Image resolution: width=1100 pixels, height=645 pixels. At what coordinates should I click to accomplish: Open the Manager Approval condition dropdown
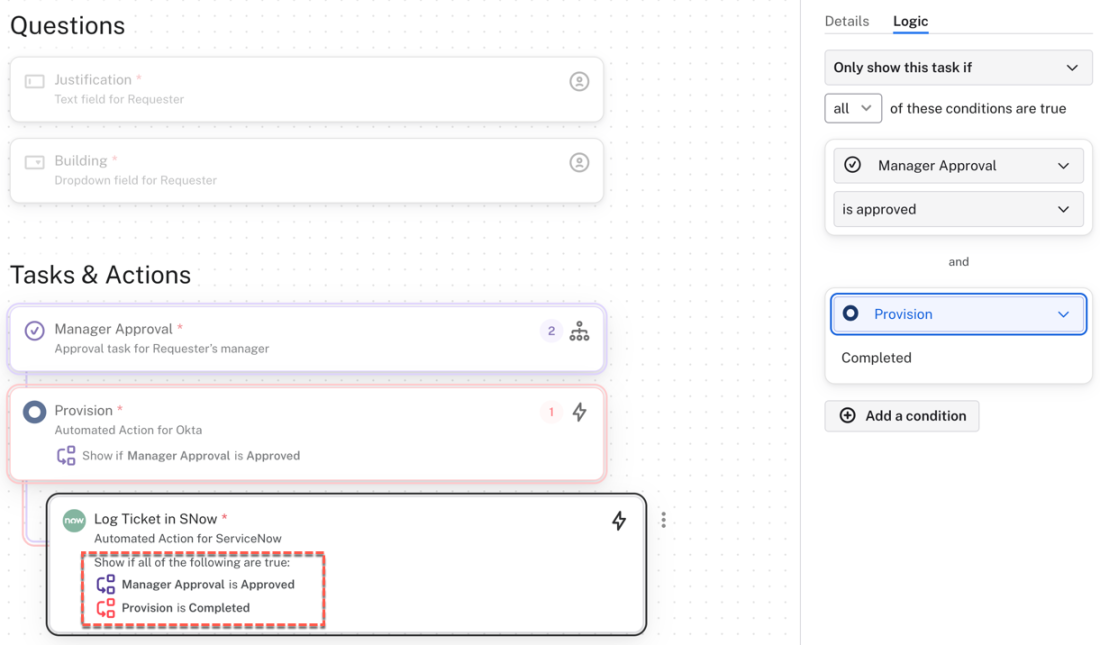coord(958,166)
